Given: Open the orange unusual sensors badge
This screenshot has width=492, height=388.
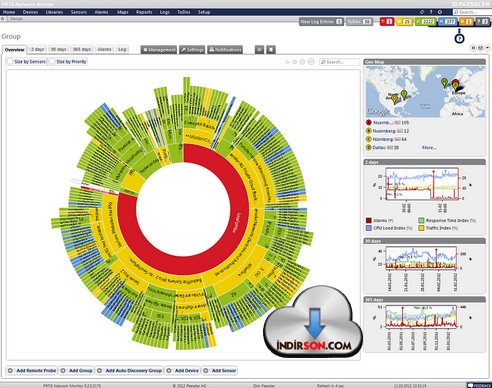Looking at the screenshot, I should (466, 22).
